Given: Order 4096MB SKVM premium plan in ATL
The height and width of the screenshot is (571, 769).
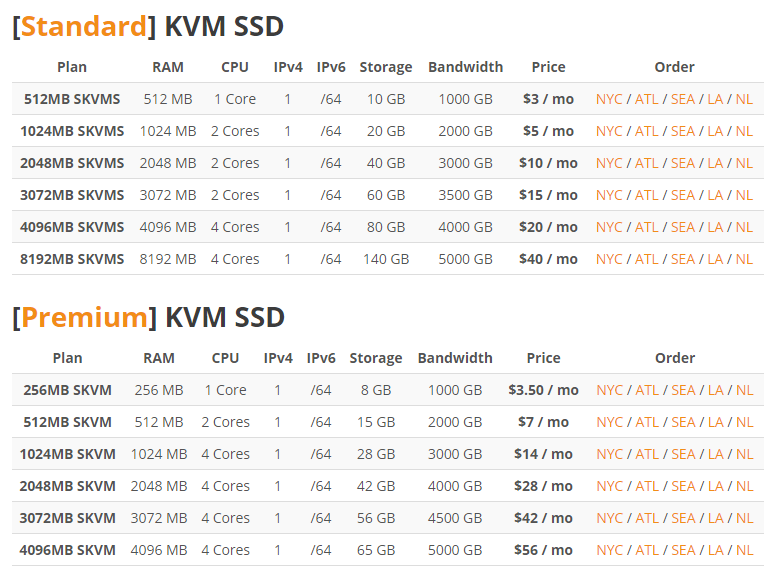Looking at the screenshot, I should tap(647, 550).
